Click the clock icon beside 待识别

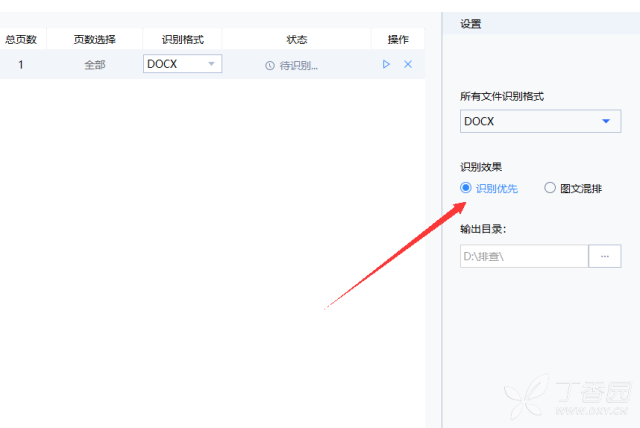point(269,65)
